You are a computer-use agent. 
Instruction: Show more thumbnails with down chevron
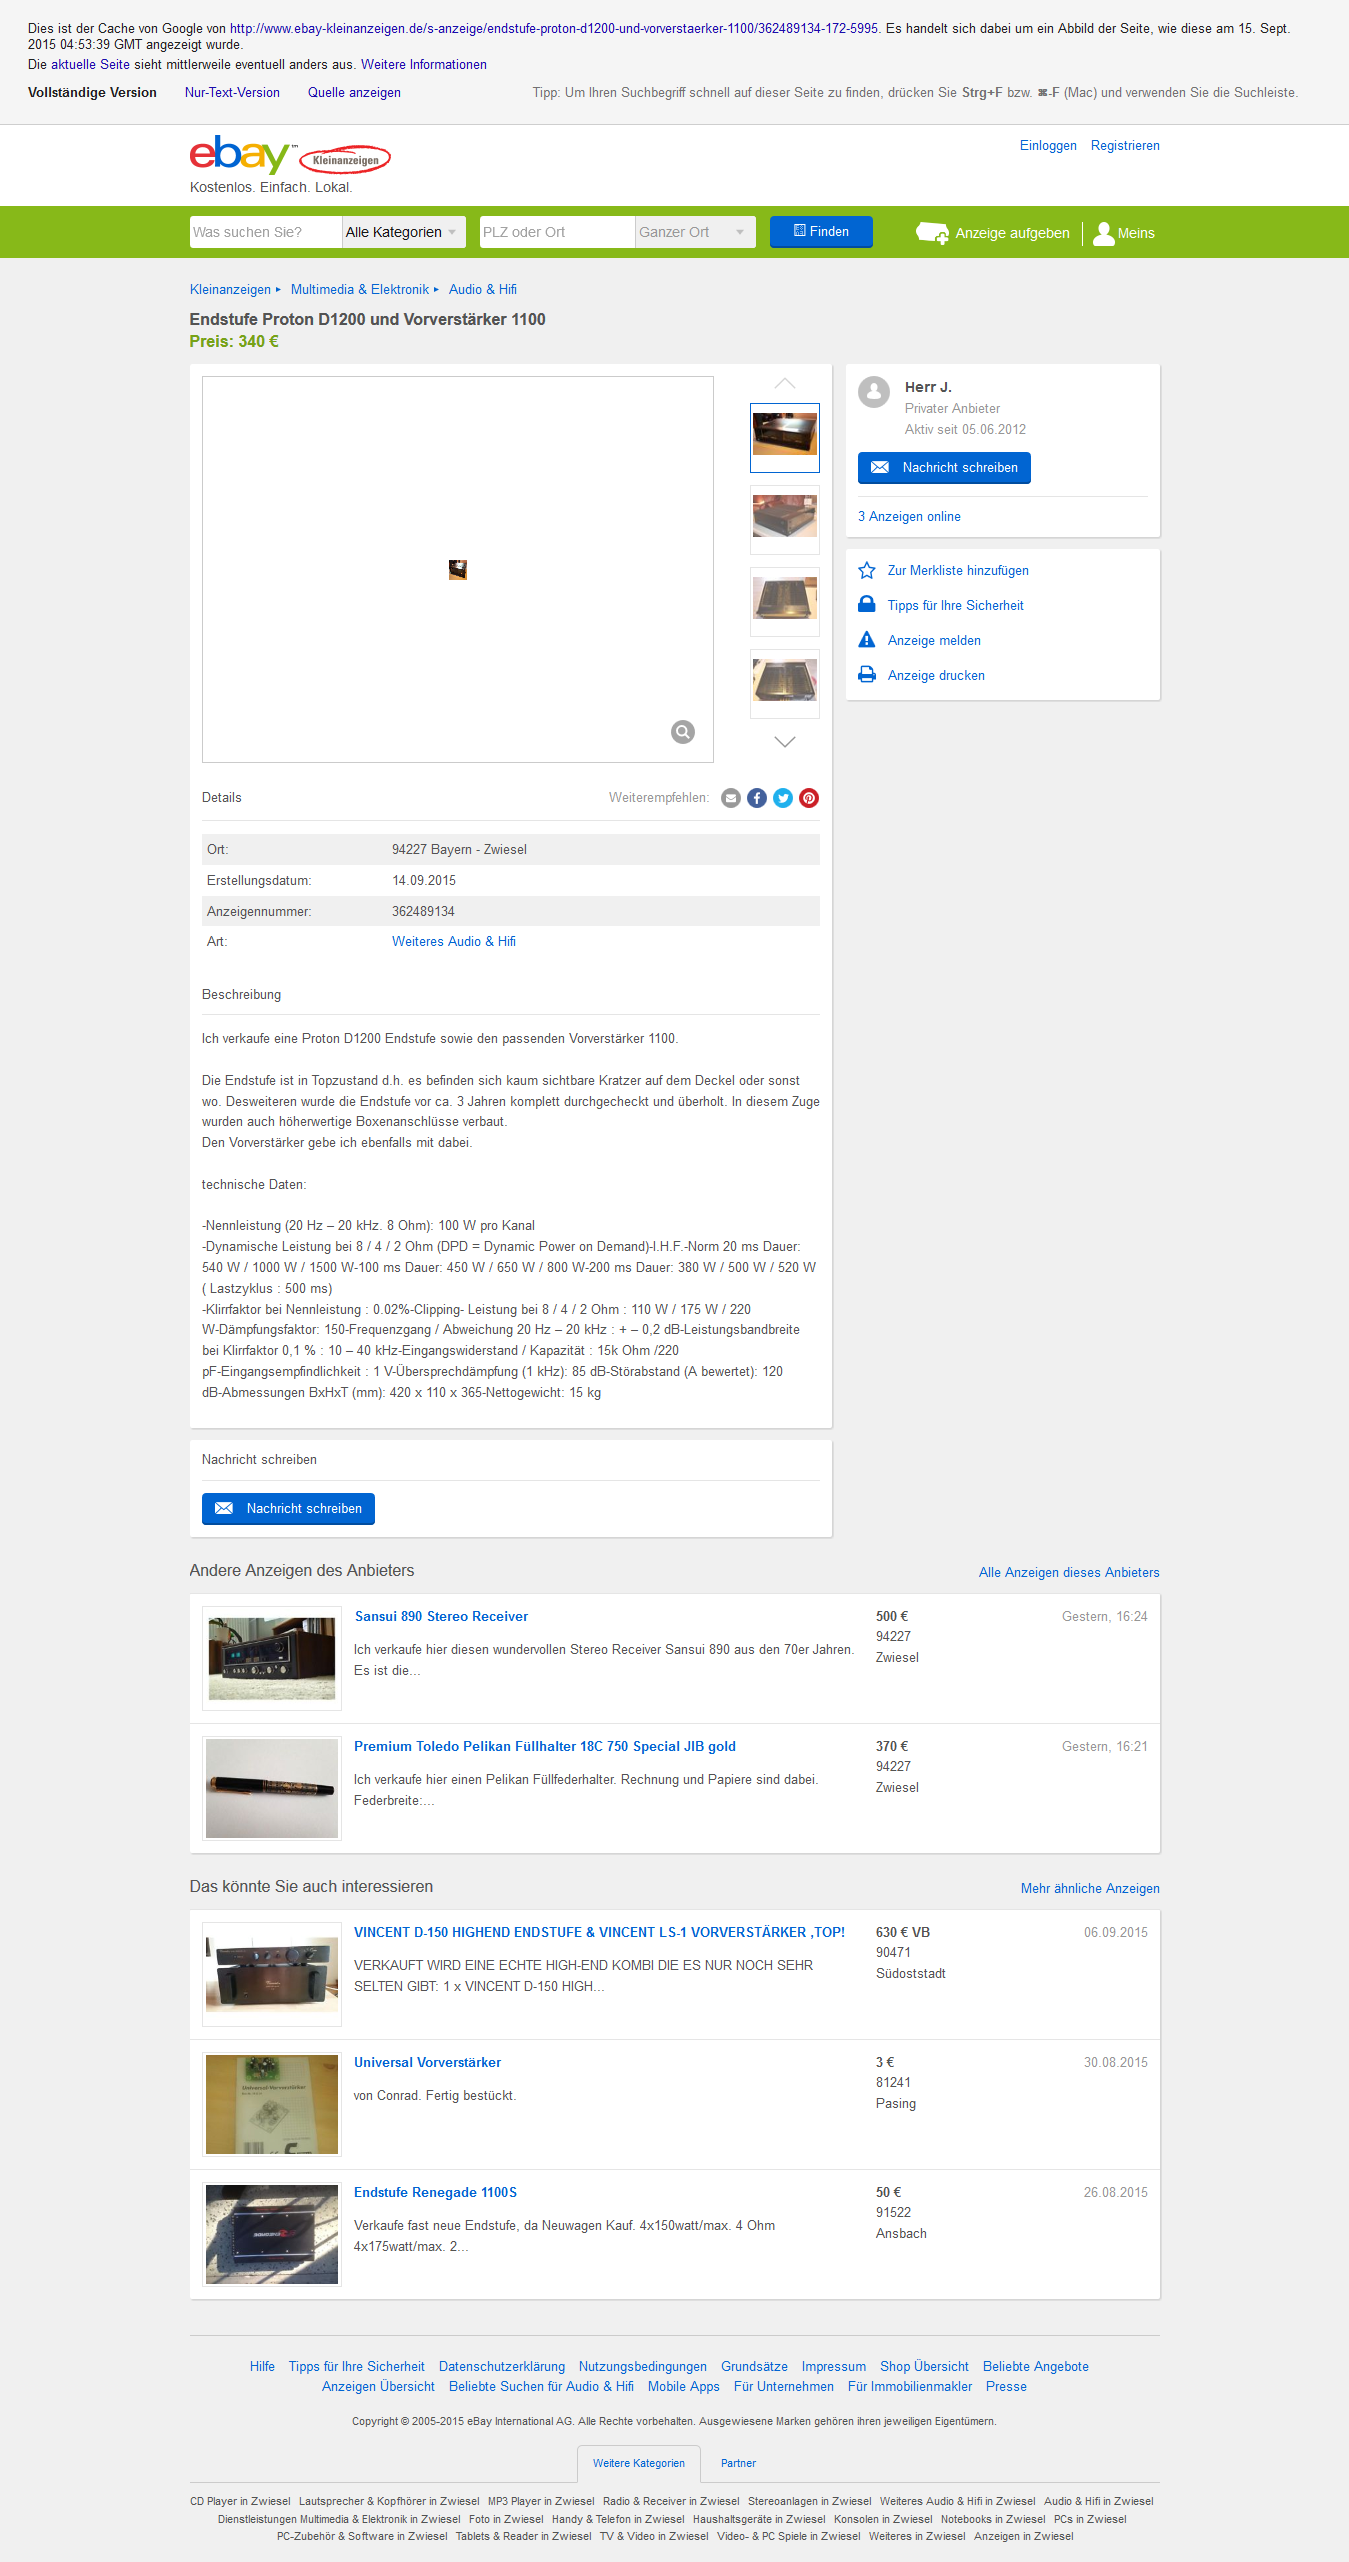[x=785, y=741]
